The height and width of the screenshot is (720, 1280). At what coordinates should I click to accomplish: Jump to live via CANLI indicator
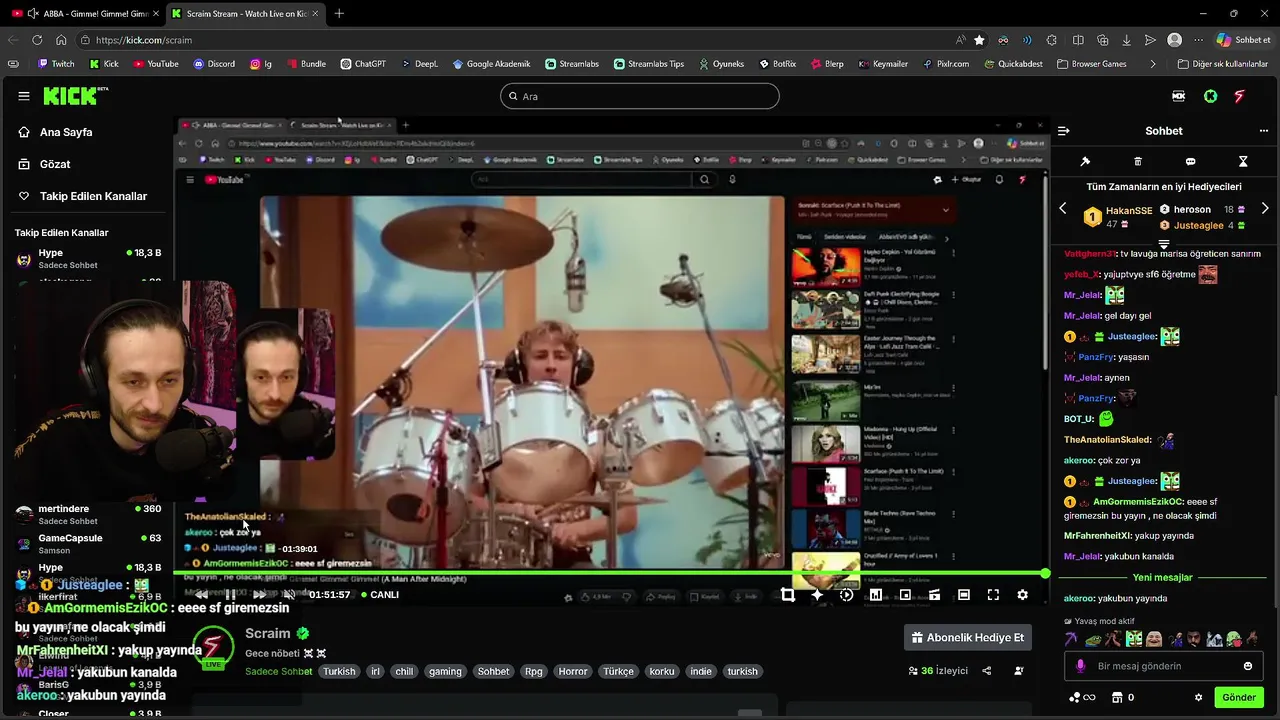pyautogui.click(x=379, y=595)
